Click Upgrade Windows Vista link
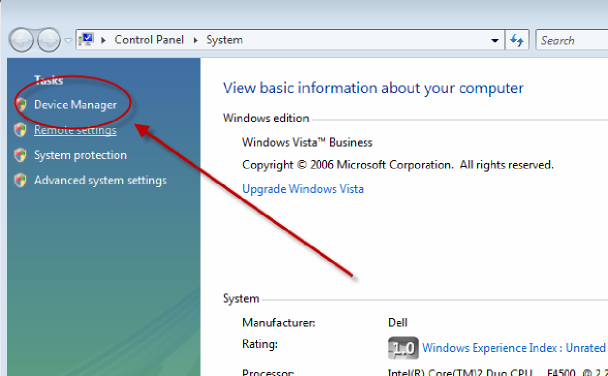This screenshot has width=608, height=376. [303, 189]
